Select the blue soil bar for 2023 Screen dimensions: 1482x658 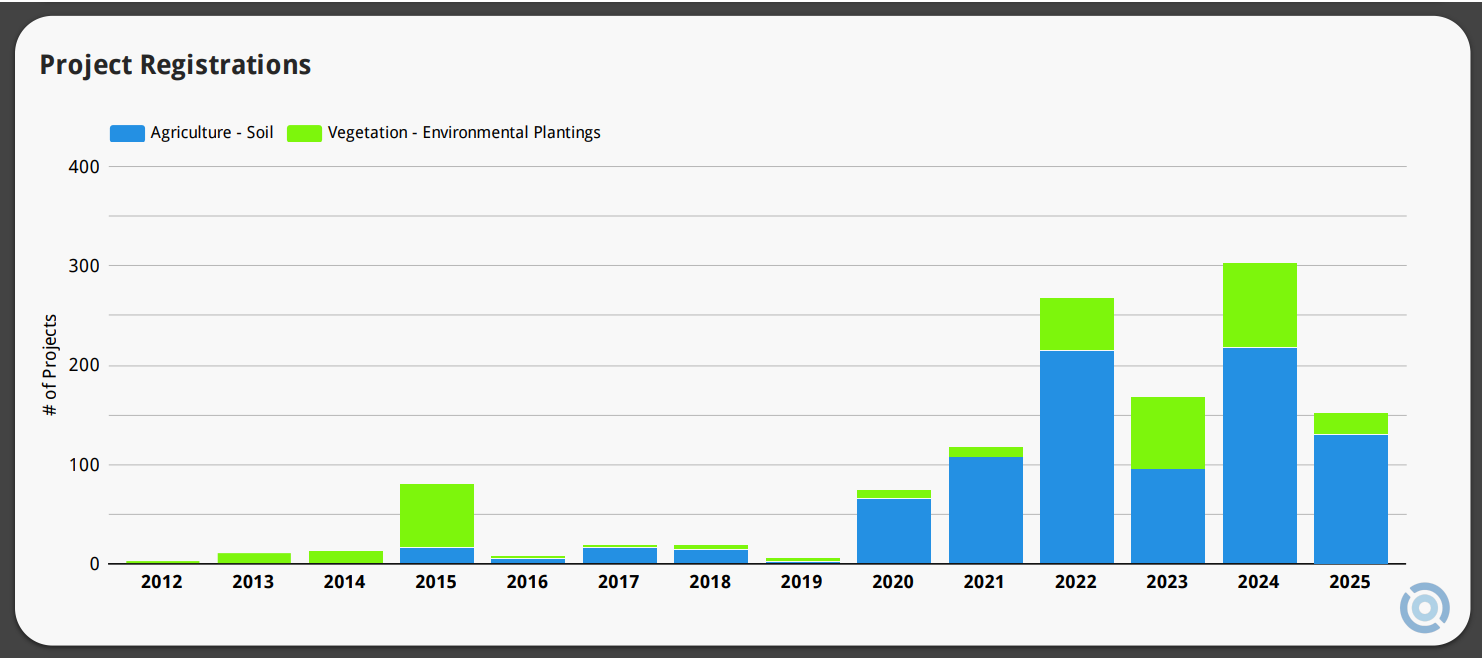coord(1167,516)
